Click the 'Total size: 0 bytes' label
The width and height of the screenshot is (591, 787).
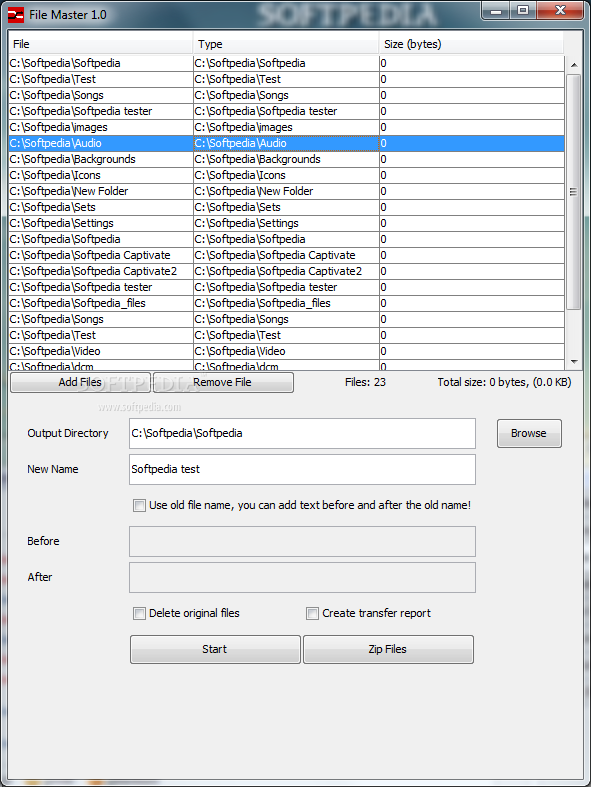point(504,382)
